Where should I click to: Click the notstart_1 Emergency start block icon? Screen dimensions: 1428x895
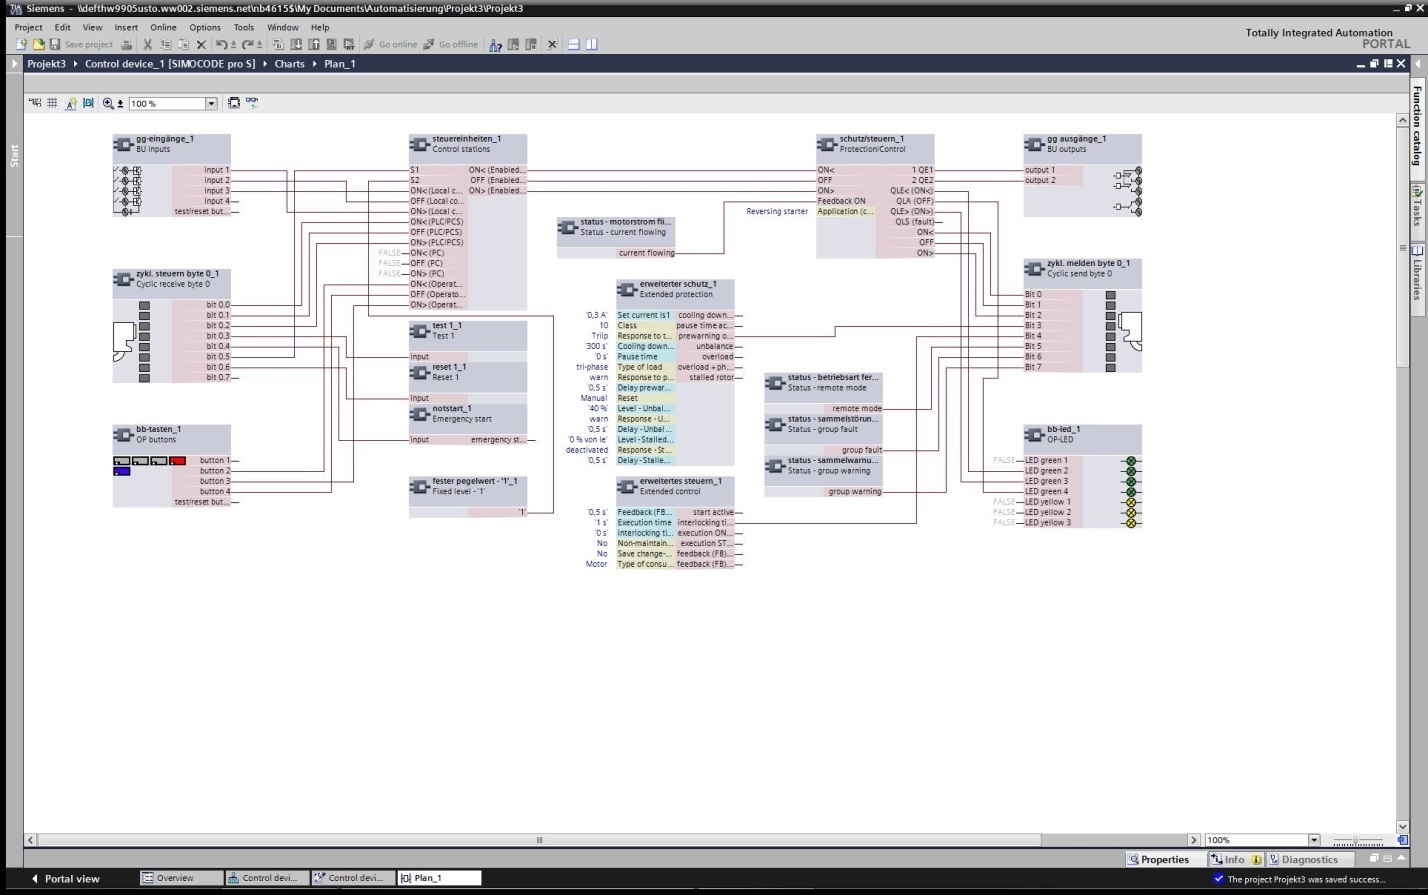tap(419, 414)
